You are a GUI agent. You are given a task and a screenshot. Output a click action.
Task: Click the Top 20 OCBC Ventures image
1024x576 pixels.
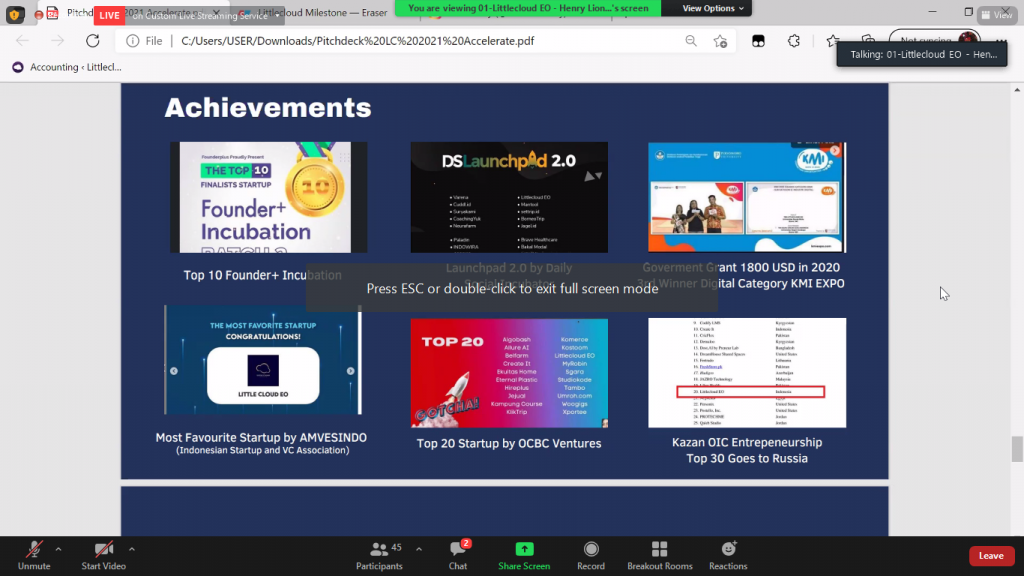pyautogui.click(x=509, y=373)
